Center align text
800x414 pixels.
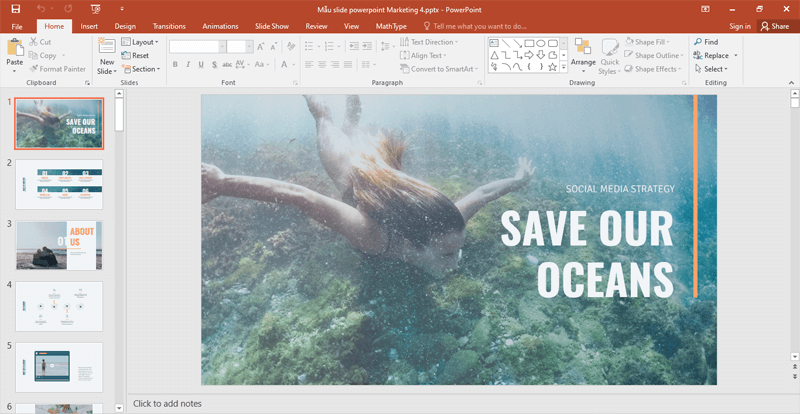click(x=322, y=64)
